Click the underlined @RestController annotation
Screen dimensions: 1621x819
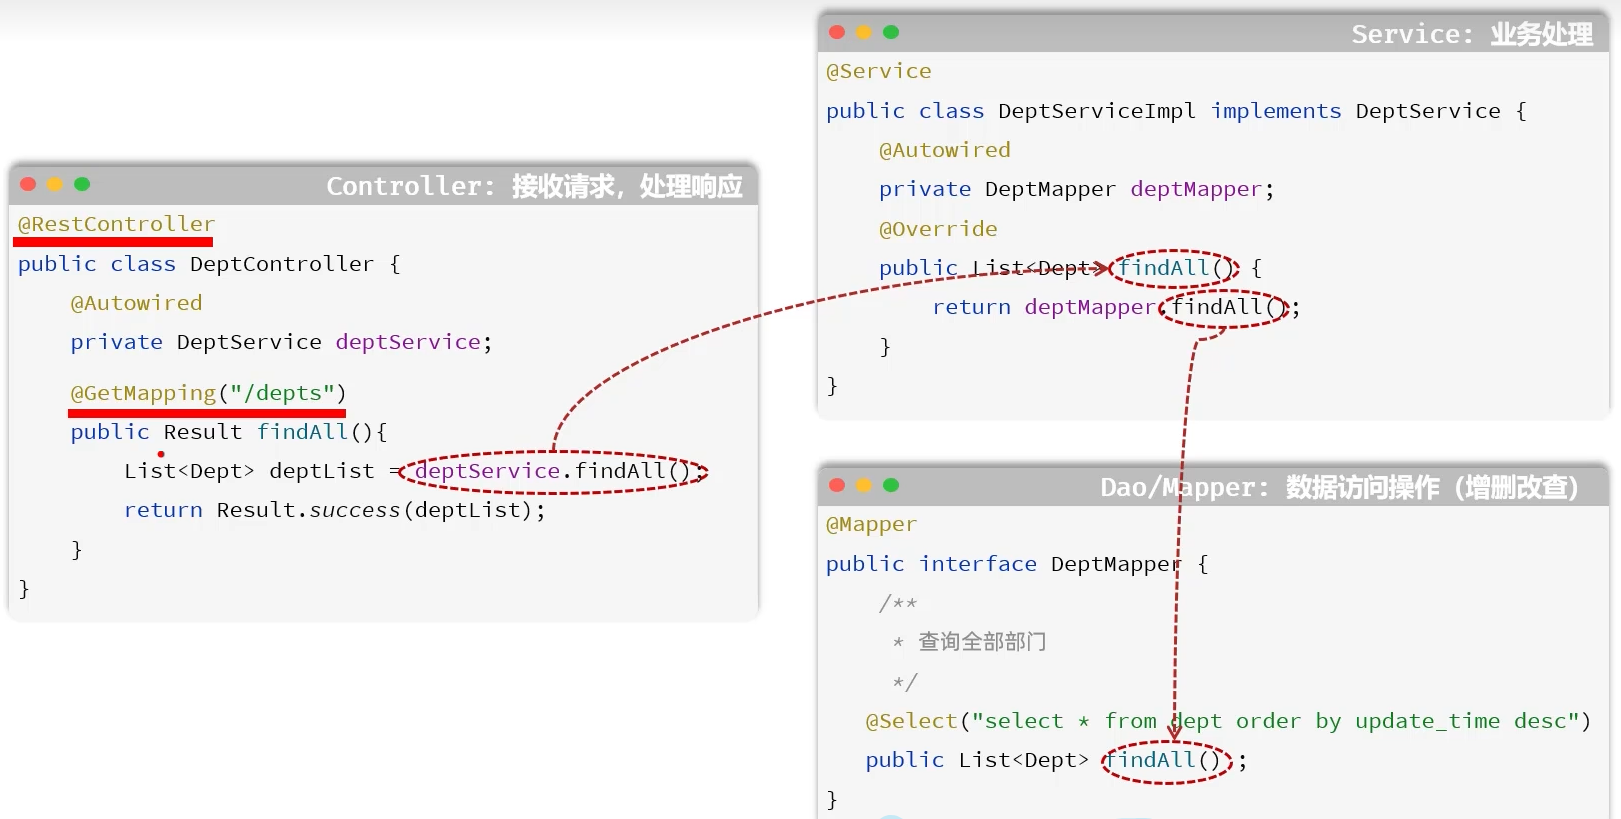[x=116, y=225]
